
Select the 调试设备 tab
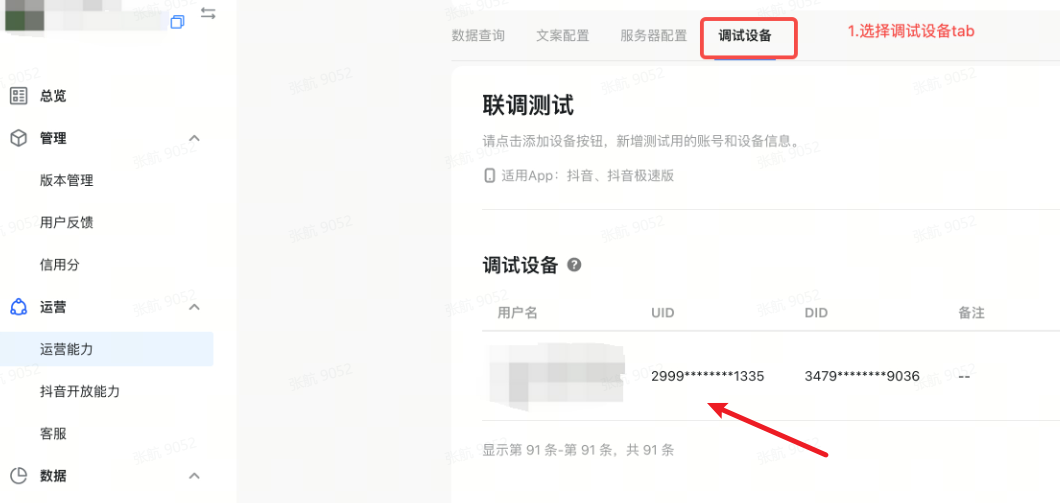point(745,36)
